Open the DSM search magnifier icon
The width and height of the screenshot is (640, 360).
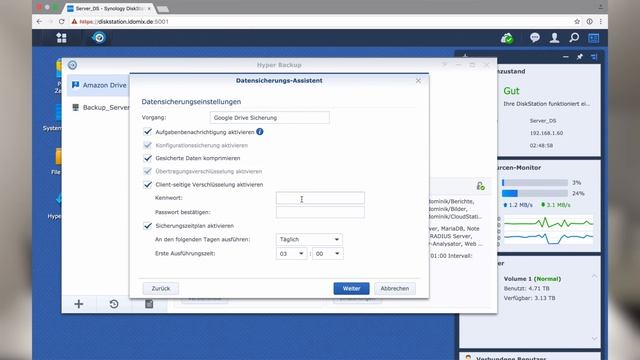click(x=574, y=38)
